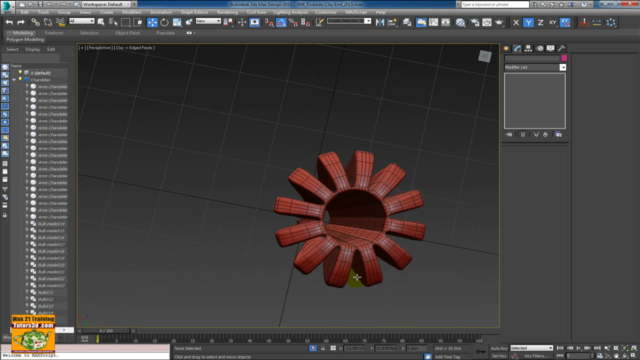Open the Rendering menu

tap(227, 12)
